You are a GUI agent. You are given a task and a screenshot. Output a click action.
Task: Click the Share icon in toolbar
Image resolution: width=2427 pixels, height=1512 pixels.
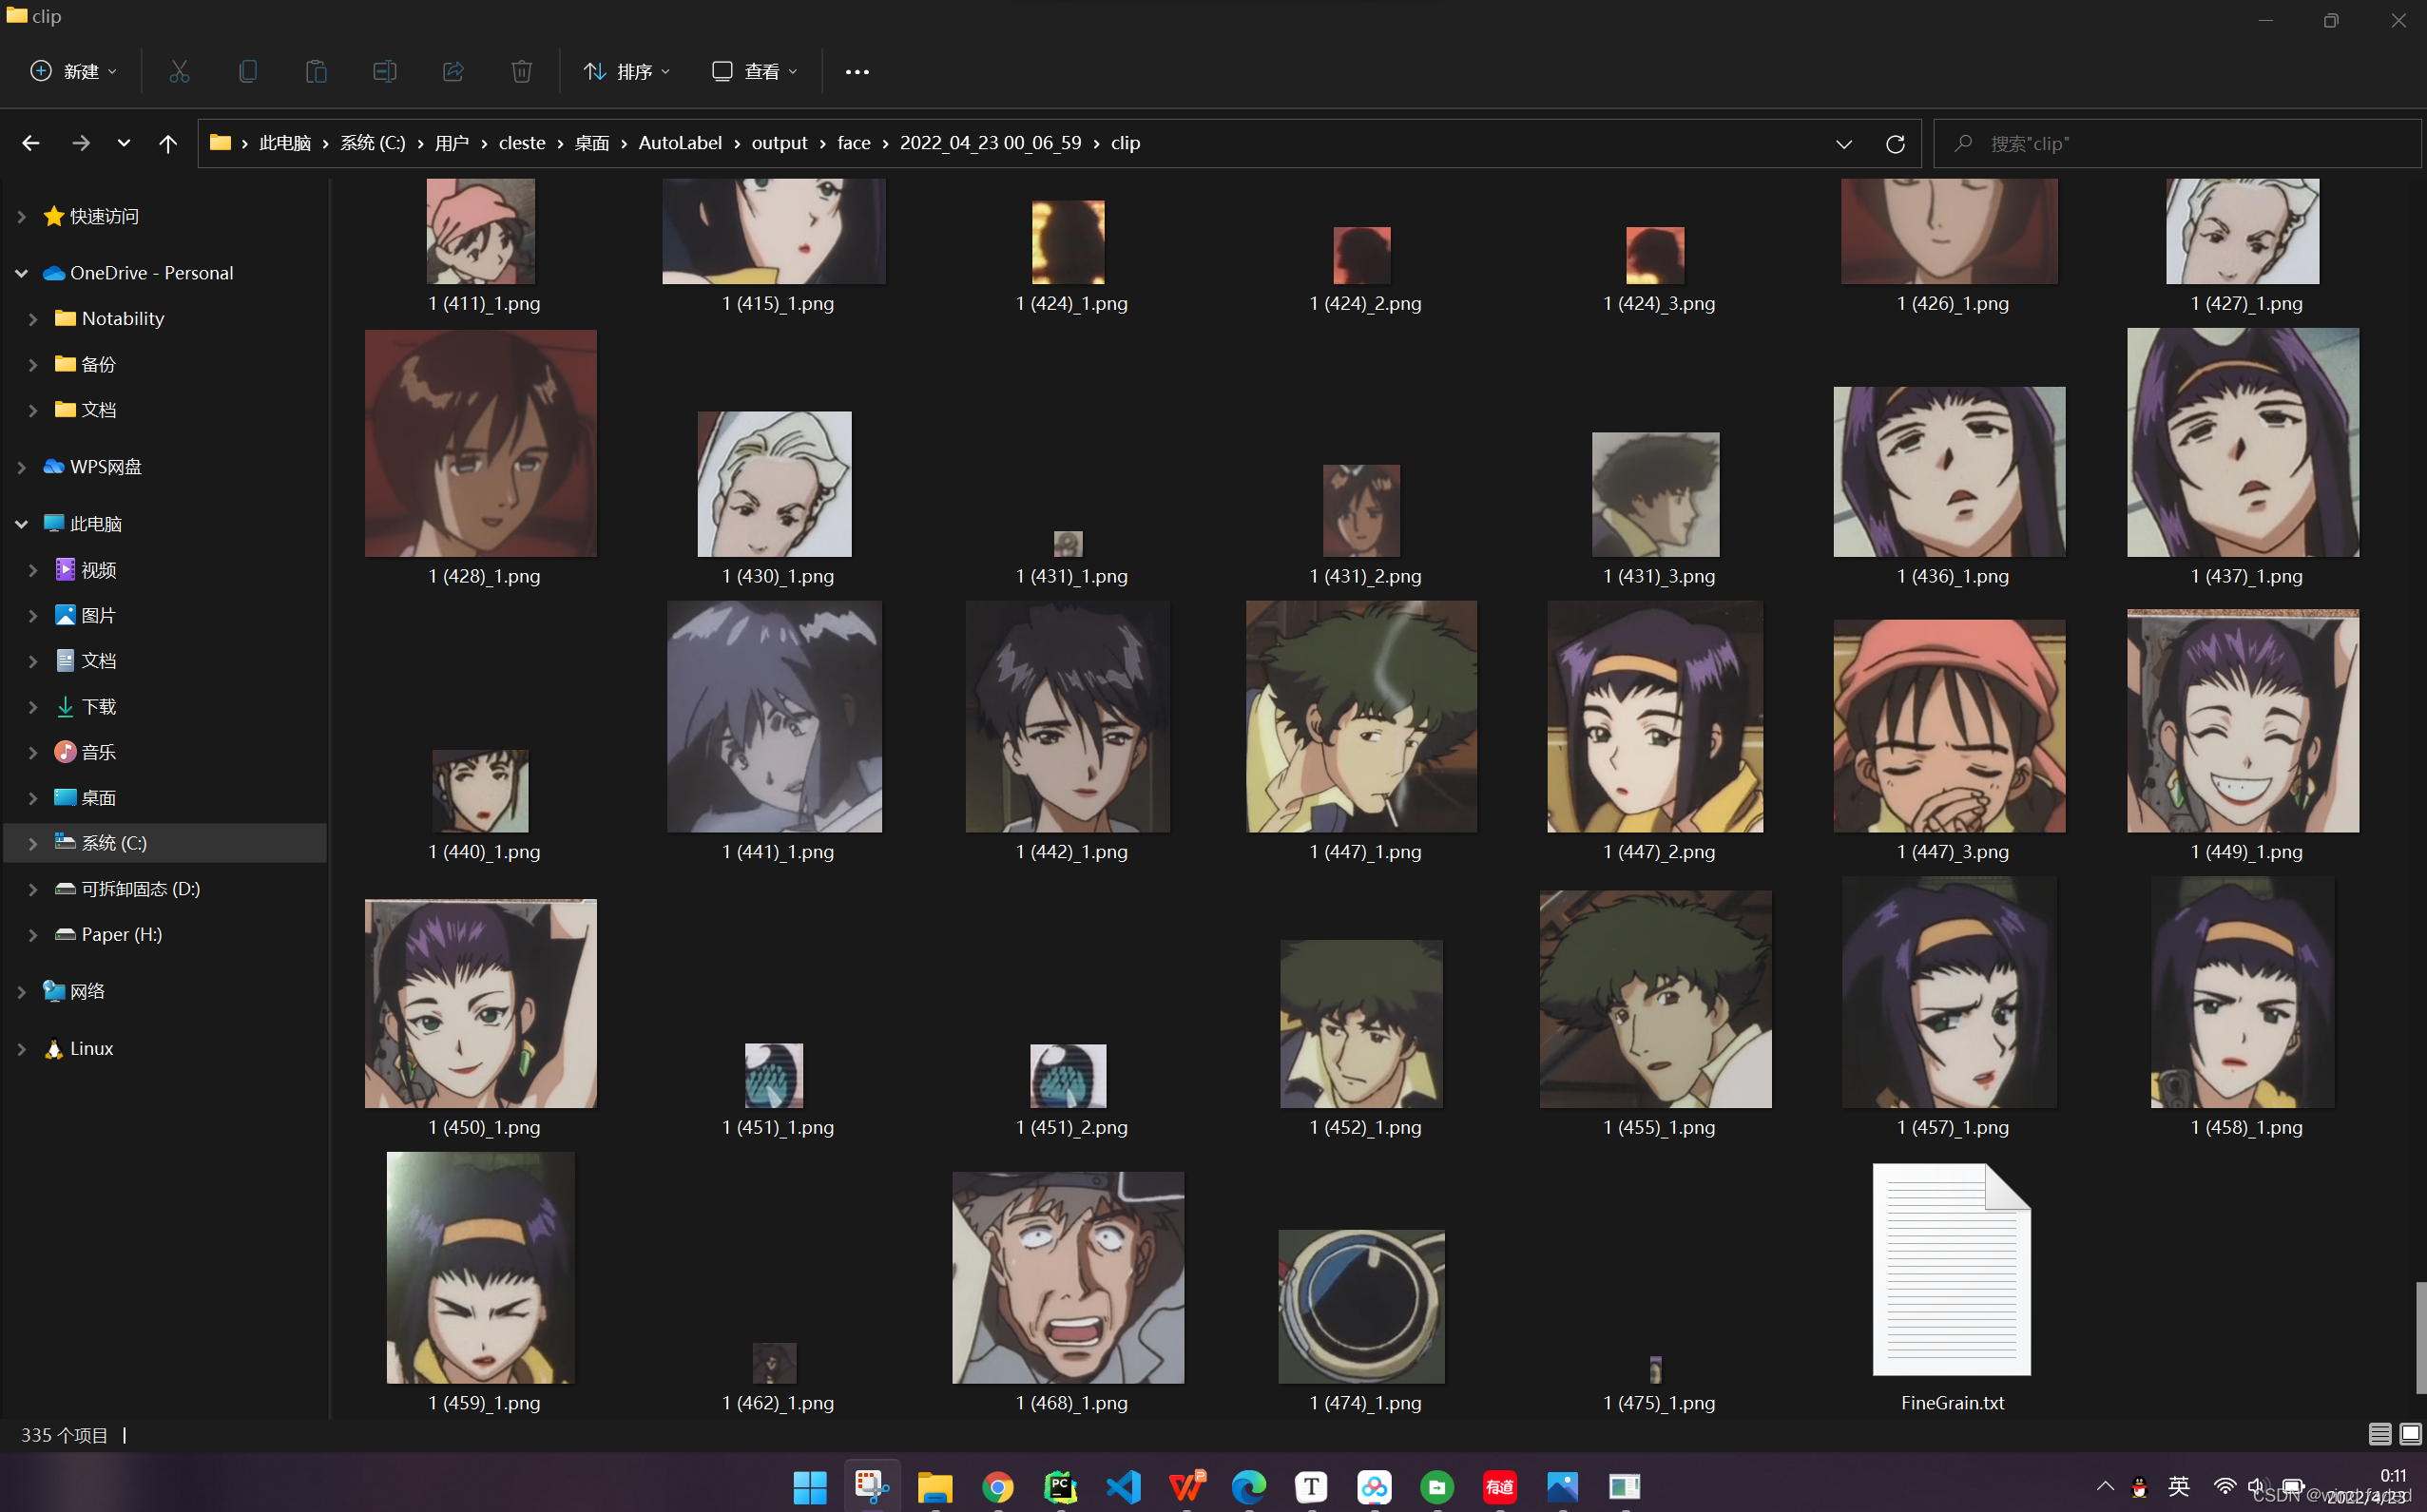click(x=453, y=71)
